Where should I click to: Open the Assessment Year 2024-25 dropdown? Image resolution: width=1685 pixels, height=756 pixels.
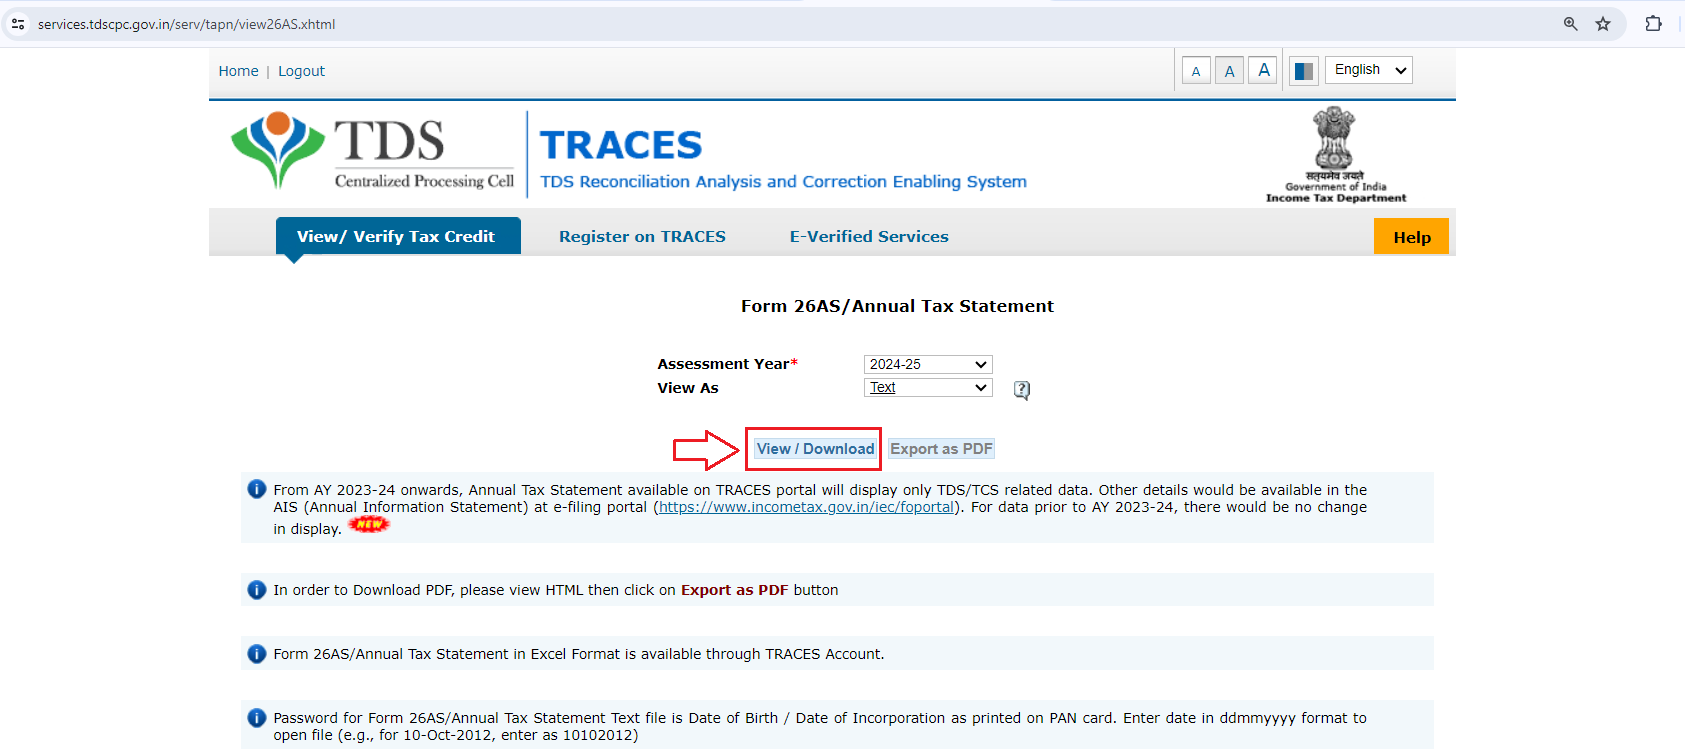[x=928, y=364]
